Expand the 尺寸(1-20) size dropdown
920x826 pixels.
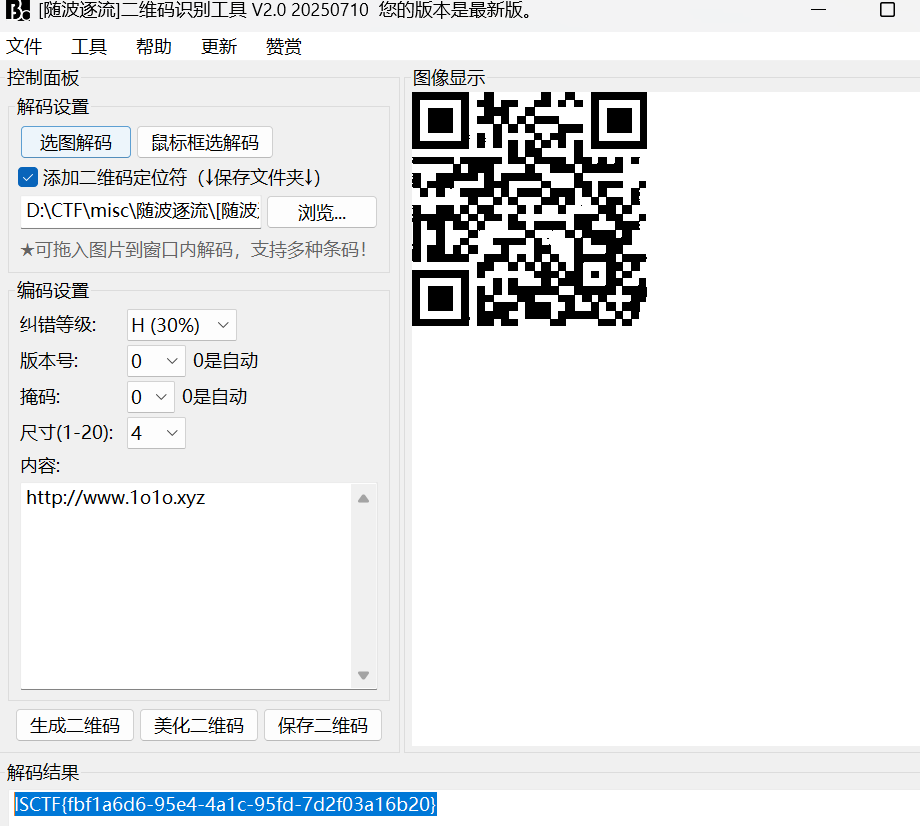157,433
